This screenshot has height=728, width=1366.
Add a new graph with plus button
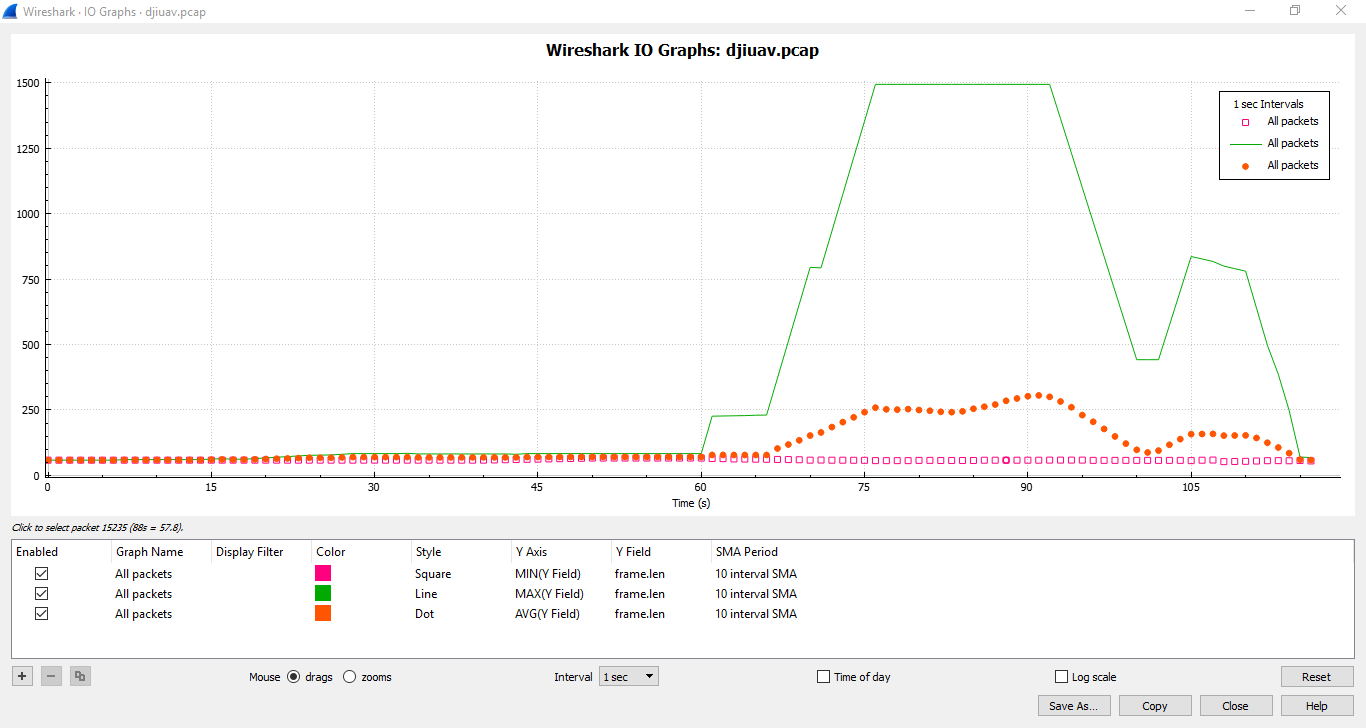pyautogui.click(x=22, y=677)
